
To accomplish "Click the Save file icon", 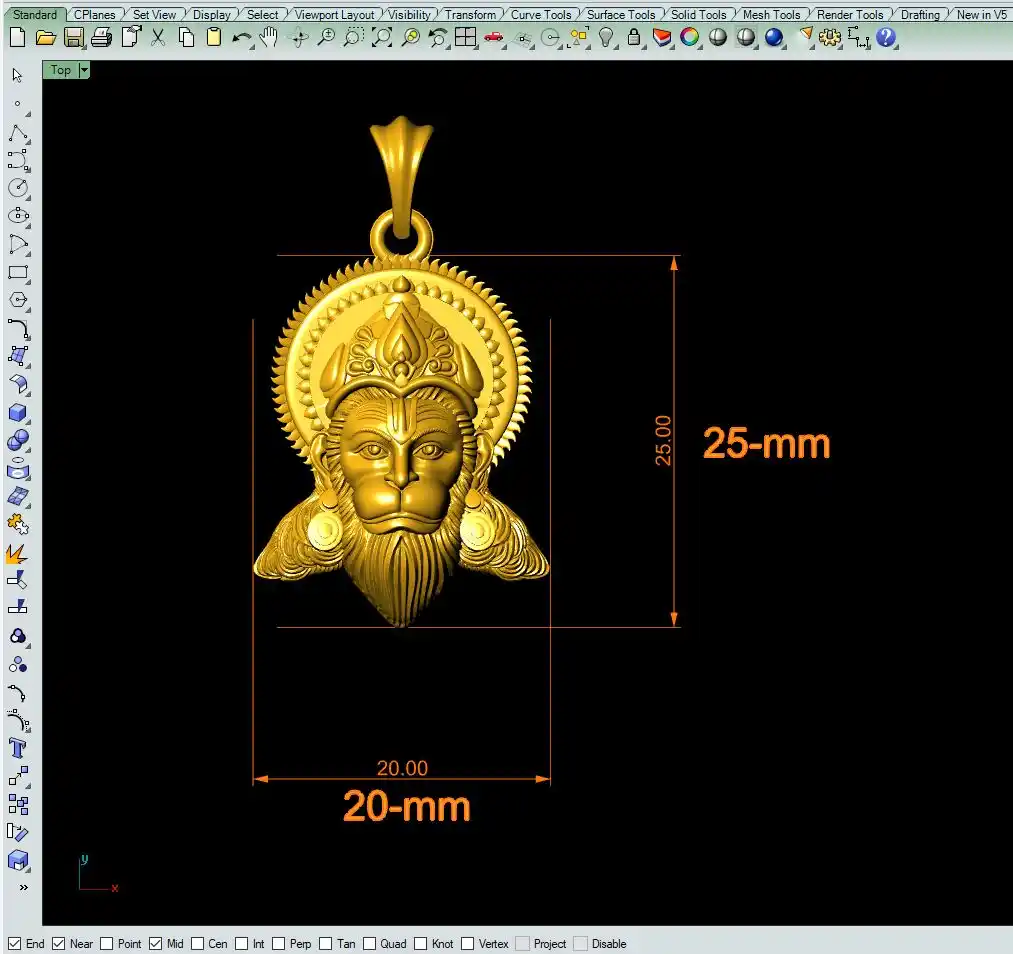I will (x=74, y=38).
